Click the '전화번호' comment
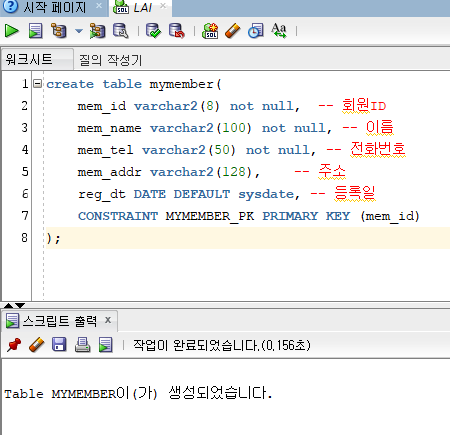Image resolution: width=450 pixels, height=435 pixels. (378, 149)
